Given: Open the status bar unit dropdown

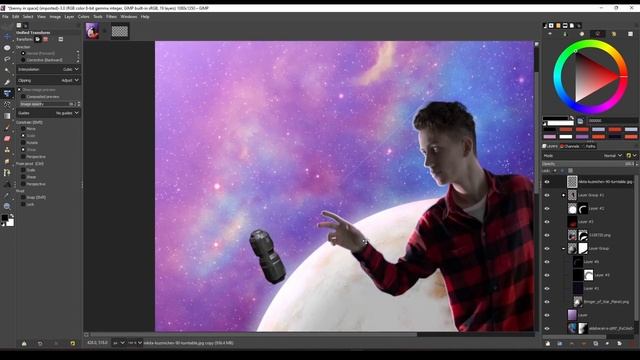Looking at the screenshot, I should [119, 343].
